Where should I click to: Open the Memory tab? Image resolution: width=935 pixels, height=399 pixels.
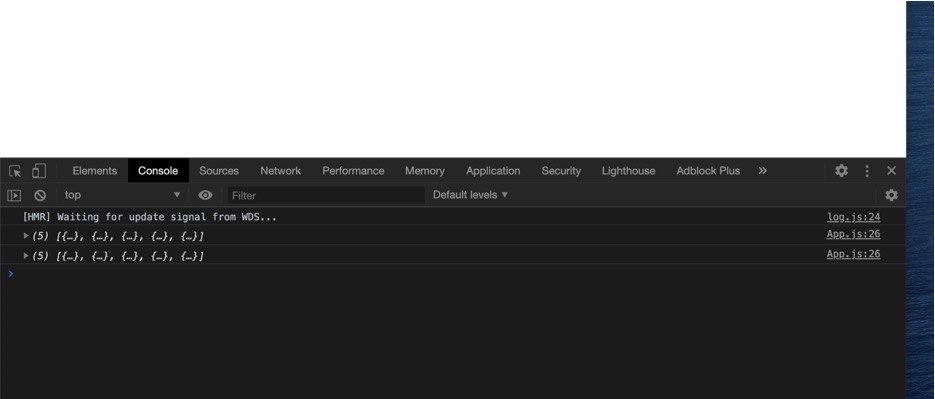point(425,171)
